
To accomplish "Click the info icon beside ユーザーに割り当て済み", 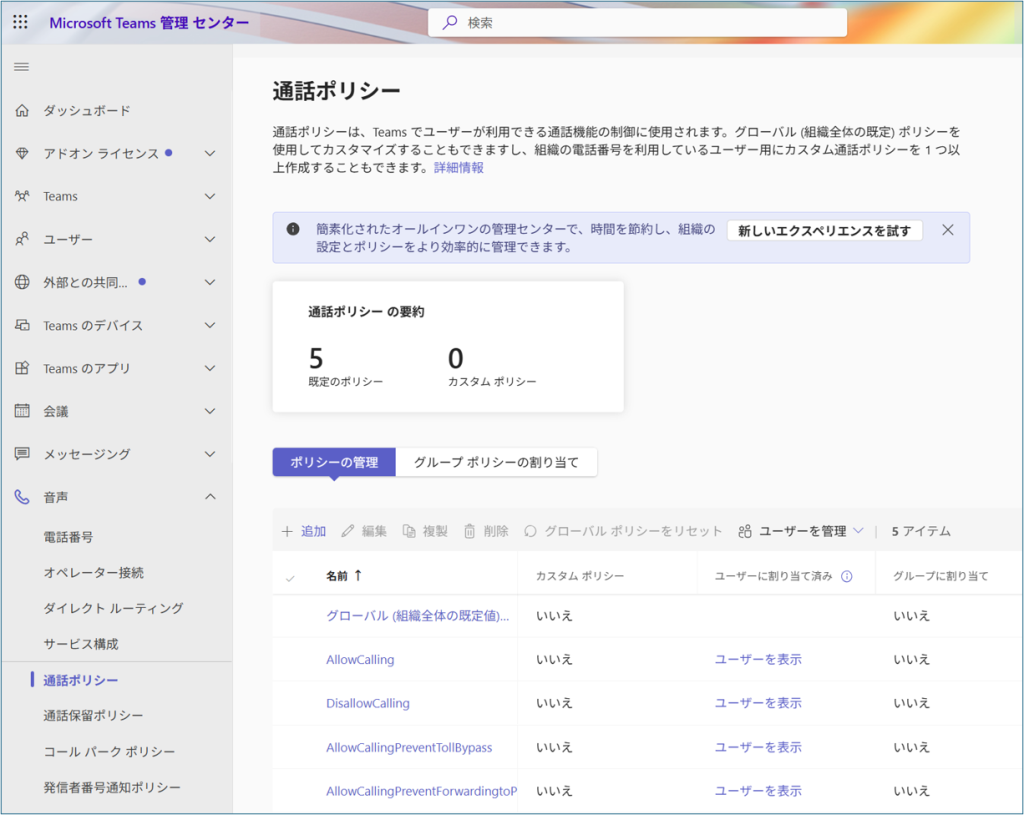I will [x=847, y=577].
